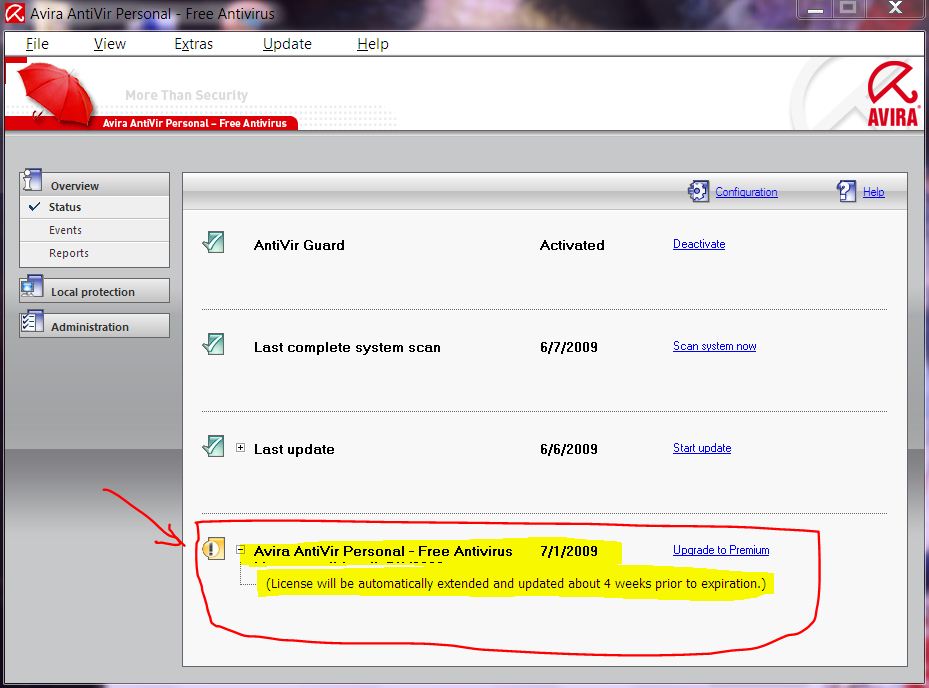Click the AVIRA brand logo at top right
929x688 pixels.
click(x=893, y=95)
